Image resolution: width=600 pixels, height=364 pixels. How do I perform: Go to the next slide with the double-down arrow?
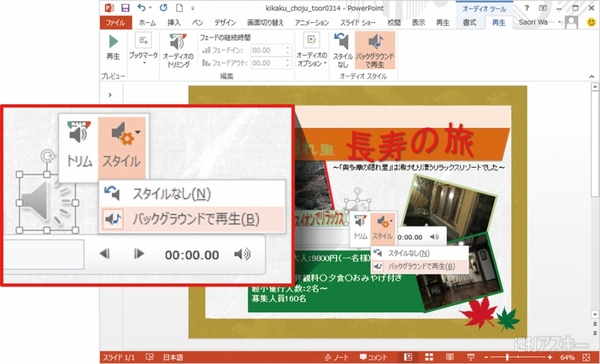point(595,333)
